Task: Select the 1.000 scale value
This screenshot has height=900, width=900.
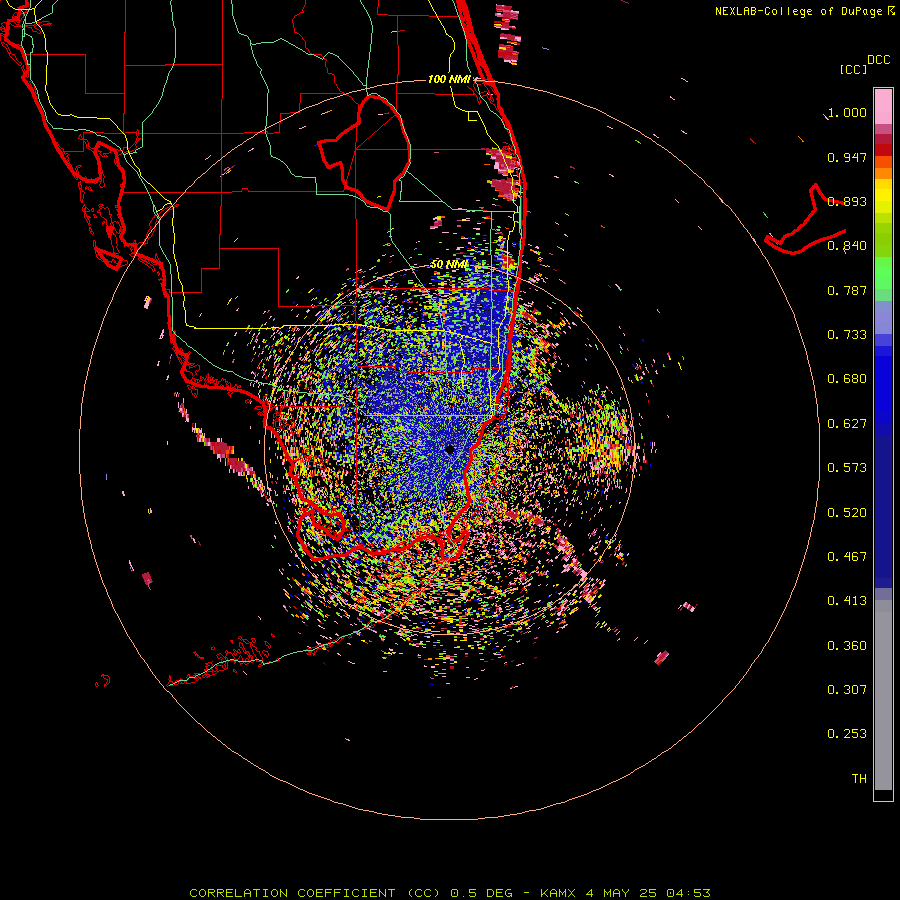Action: [x=847, y=112]
